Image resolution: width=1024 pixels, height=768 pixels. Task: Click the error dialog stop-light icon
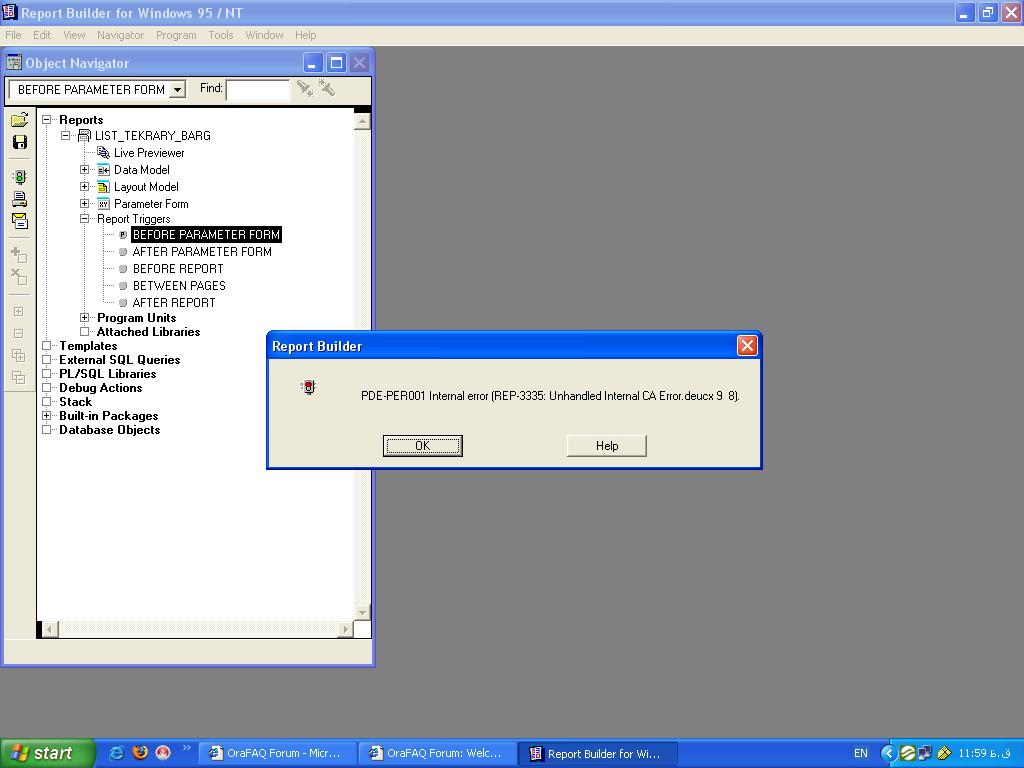(308, 387)
